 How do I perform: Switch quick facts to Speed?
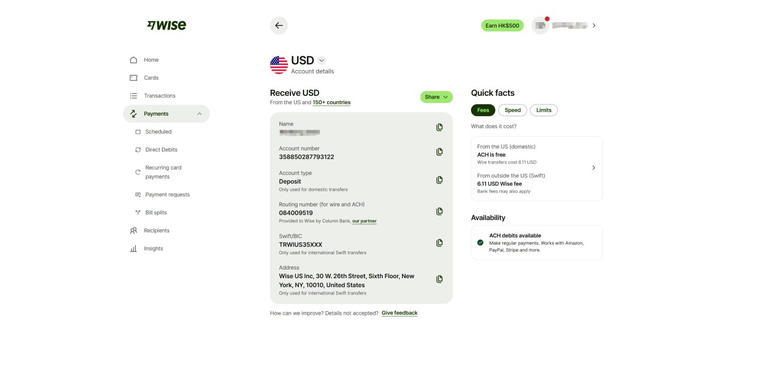(512, 110)
